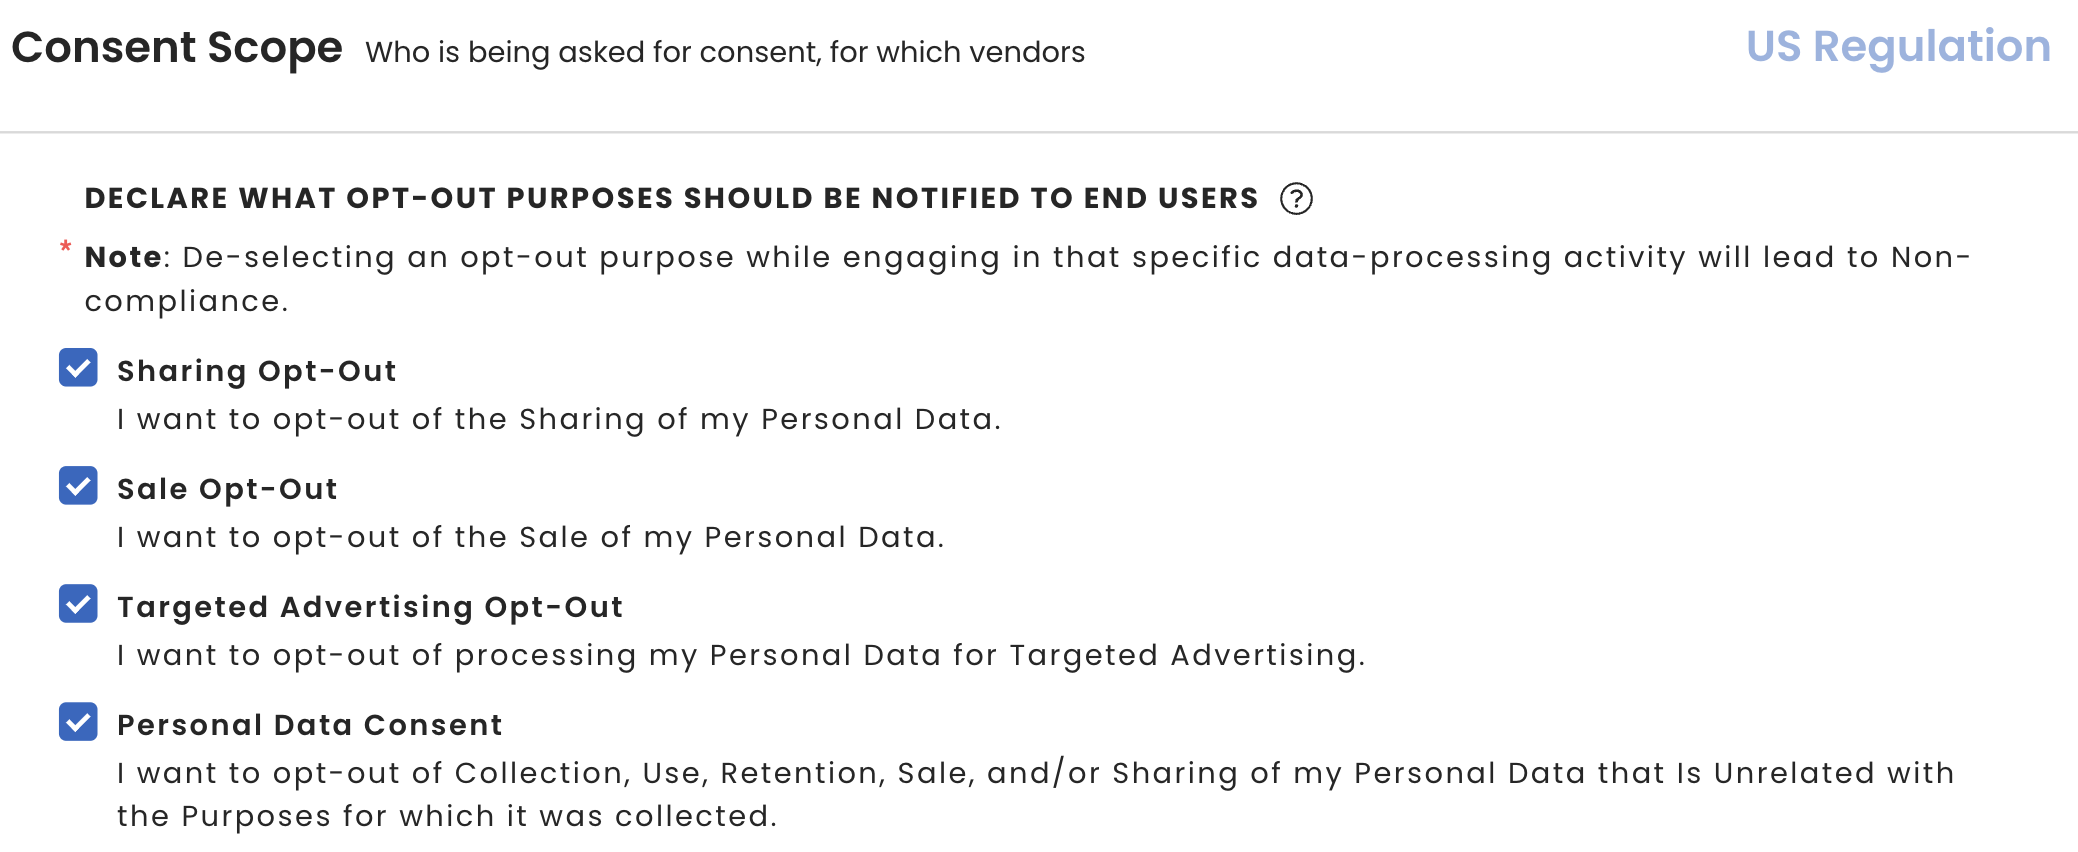This screenshot has width=2078, height=852.
Task: Click the US Regulation link
Action: coord(1898,47)
